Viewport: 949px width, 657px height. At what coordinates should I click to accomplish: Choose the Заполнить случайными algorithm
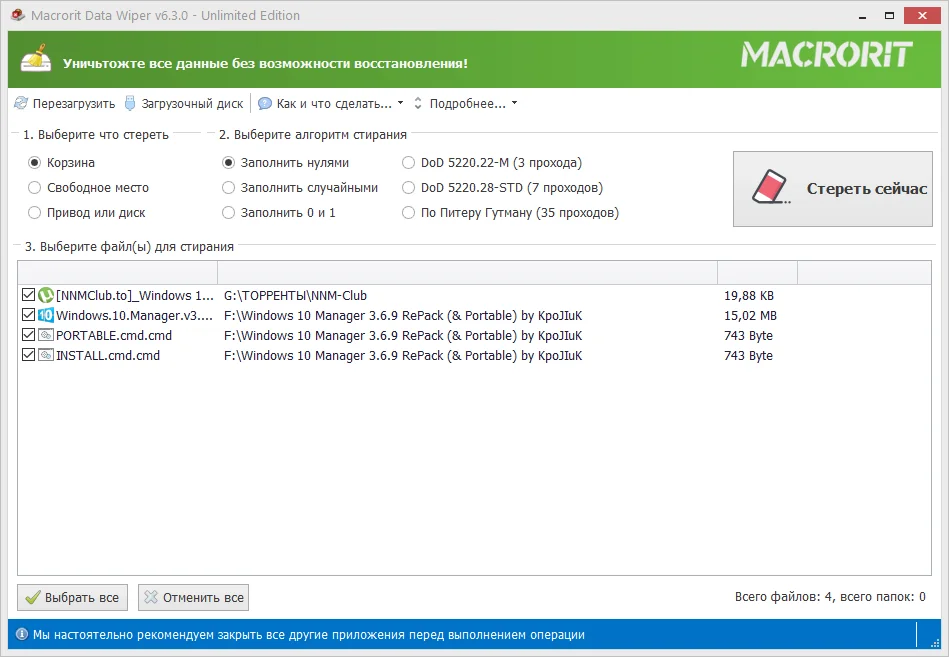click(x=228, y=188)
